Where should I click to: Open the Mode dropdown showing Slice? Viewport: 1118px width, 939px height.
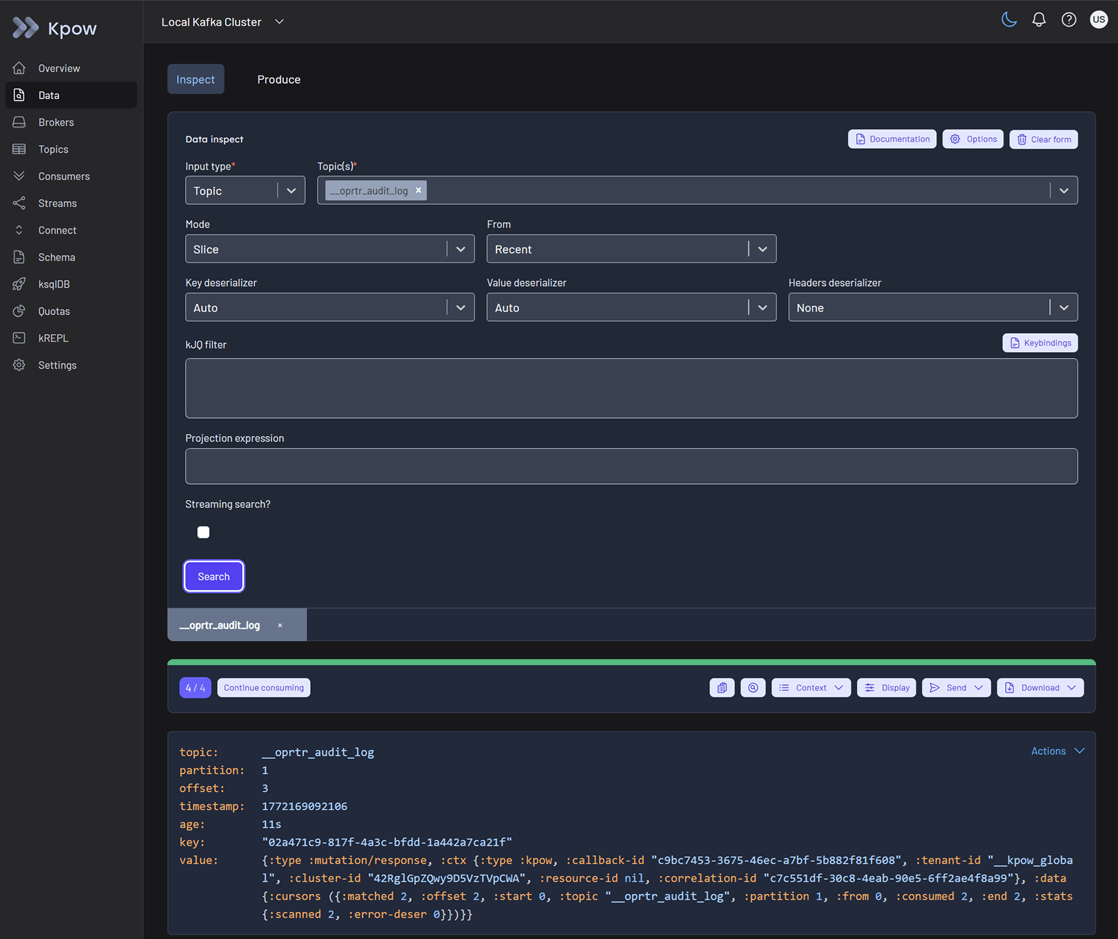329,250
